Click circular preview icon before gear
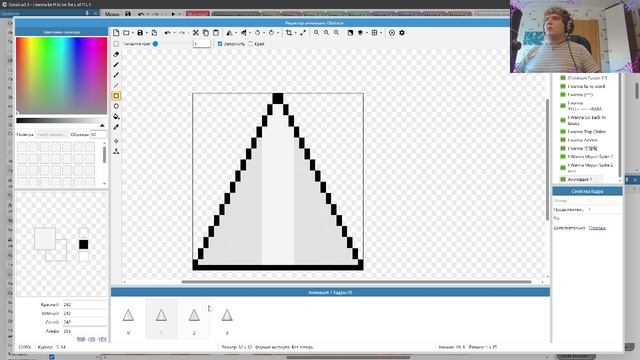Viewport: 640px width, 360px height. point(392,33)
